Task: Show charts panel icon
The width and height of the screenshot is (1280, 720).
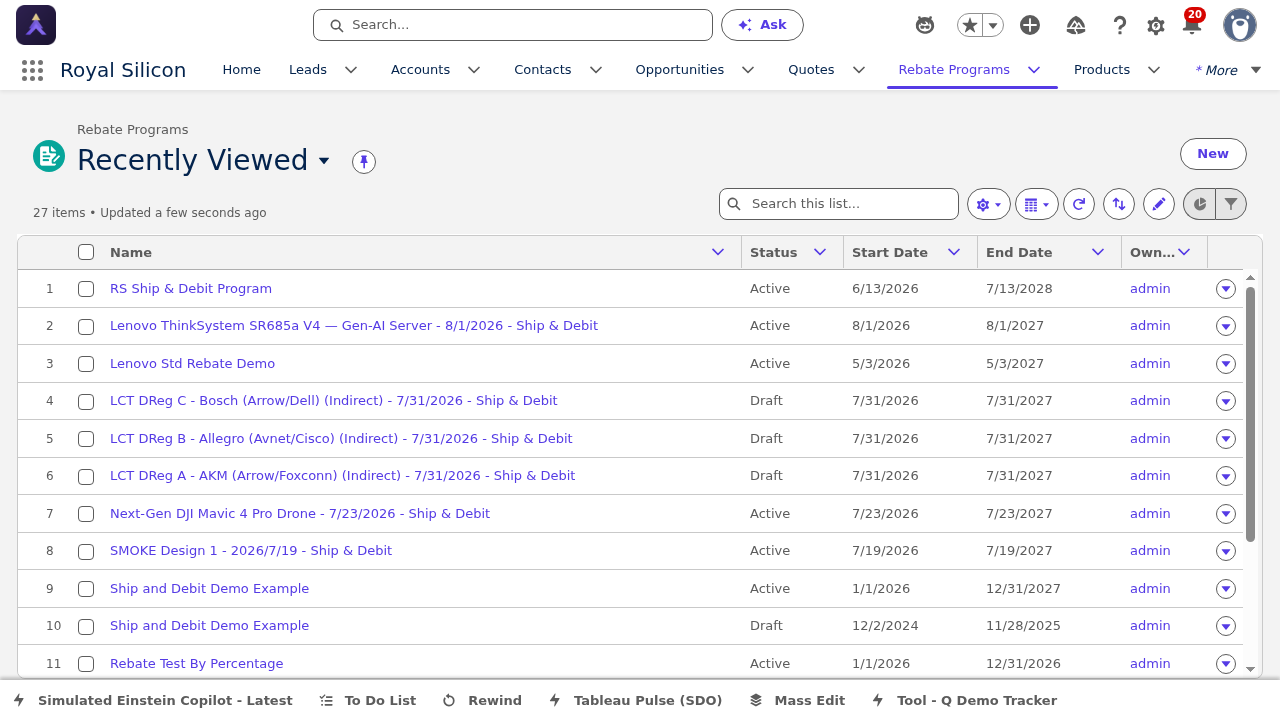Action: tap(1199, 204)
